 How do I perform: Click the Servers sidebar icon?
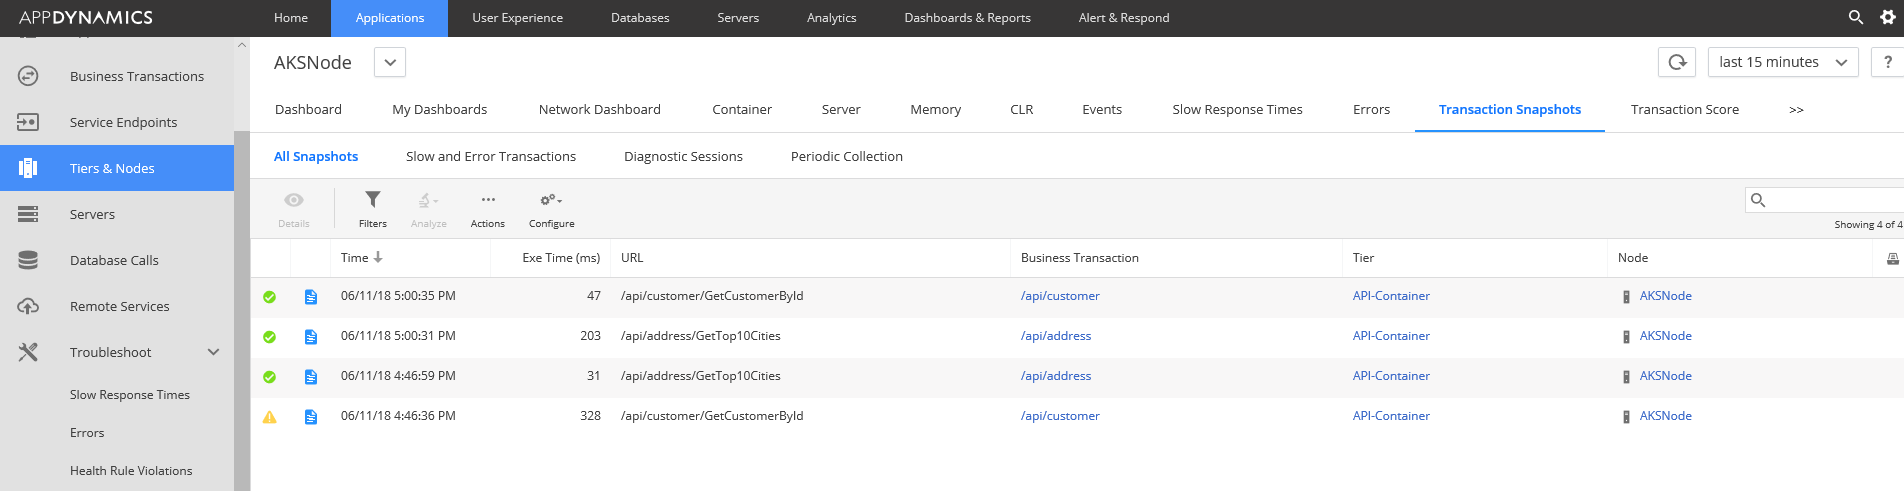(28, 214)
